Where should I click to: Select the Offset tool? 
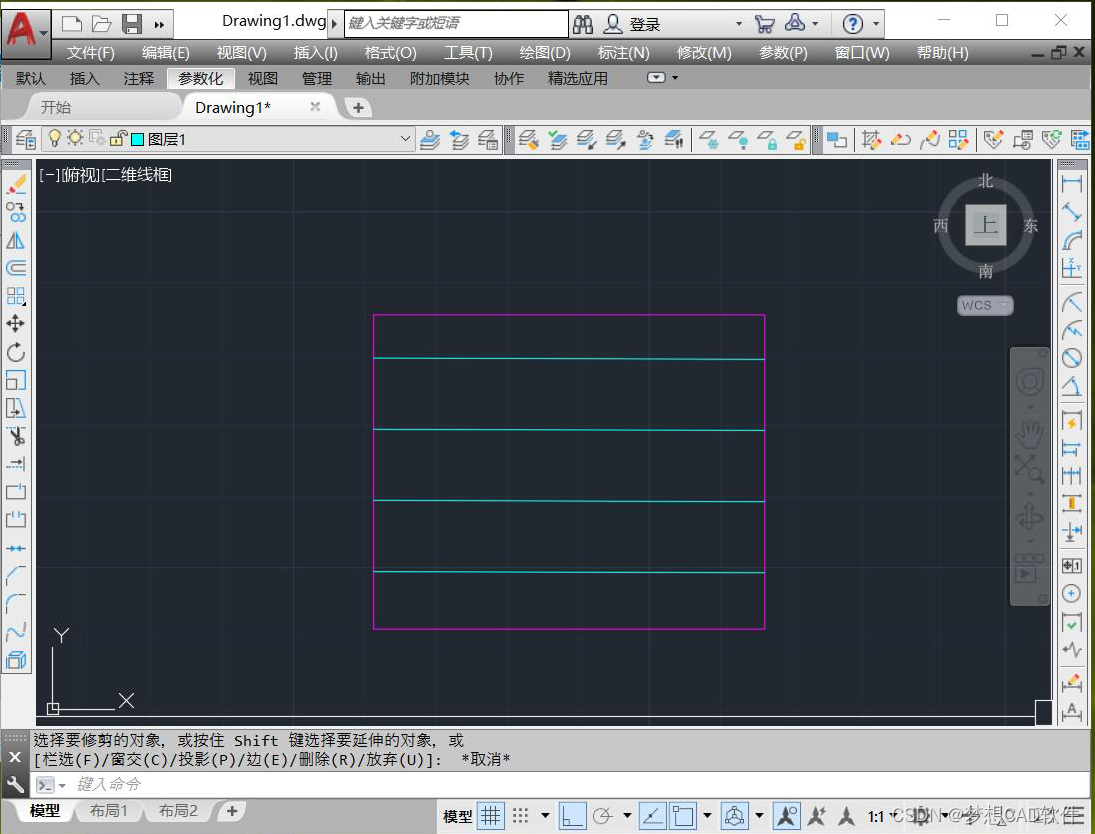(16, 268)
